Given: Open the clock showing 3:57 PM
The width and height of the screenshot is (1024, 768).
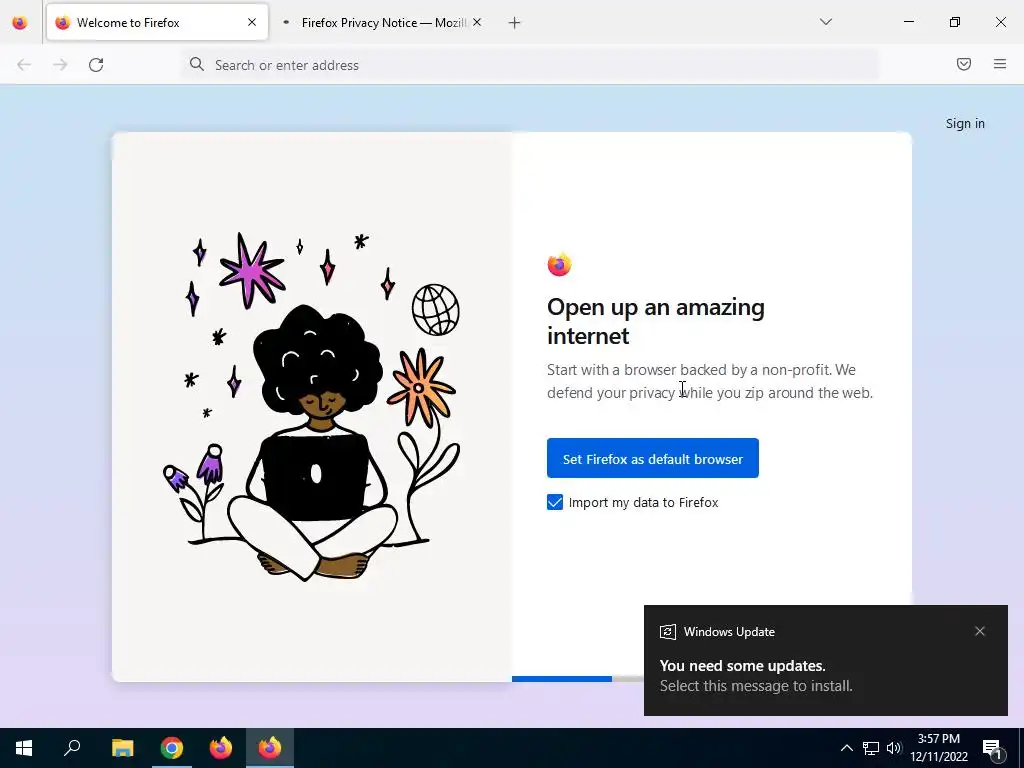Looking at the screenshot, I should [939, 748].
